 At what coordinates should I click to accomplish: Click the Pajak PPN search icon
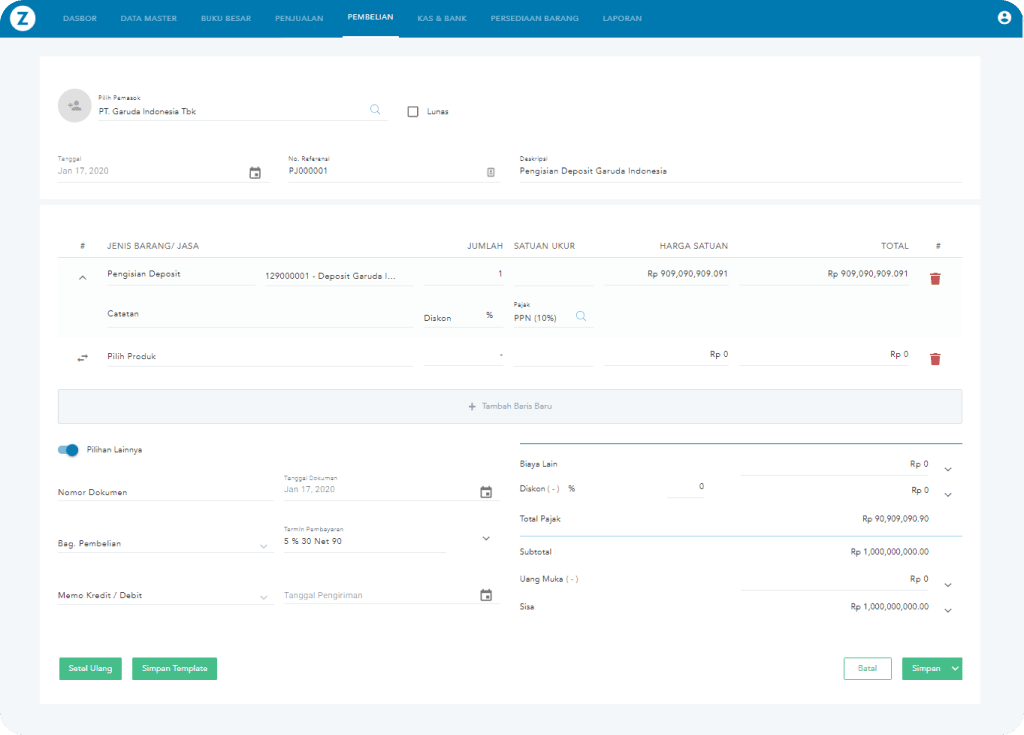[x=580, y=317]
